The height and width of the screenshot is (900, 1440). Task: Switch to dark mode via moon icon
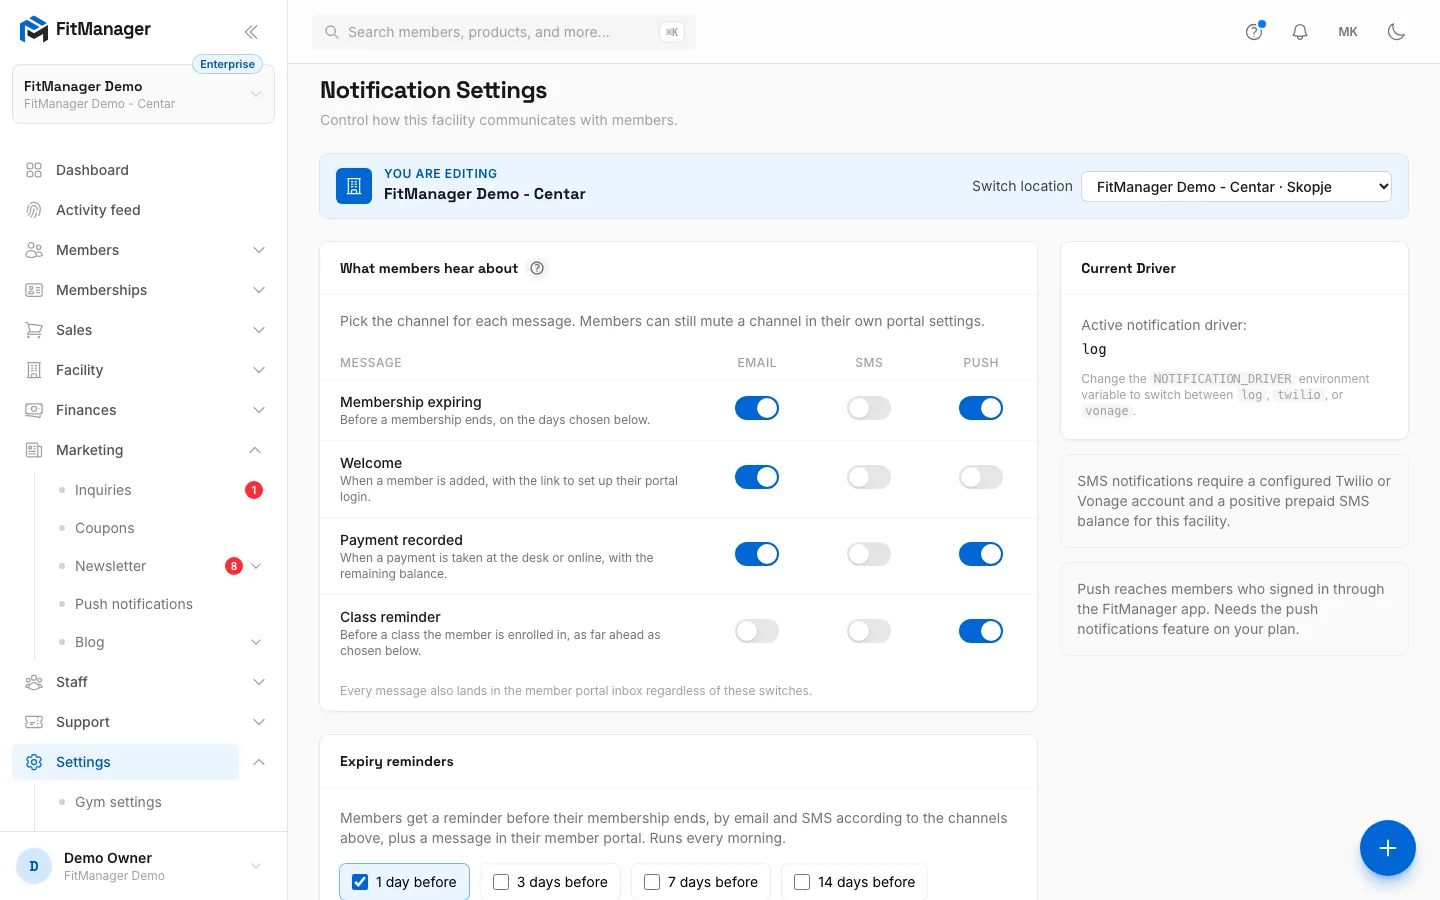pyautogui.click(x=1396, y=32)
